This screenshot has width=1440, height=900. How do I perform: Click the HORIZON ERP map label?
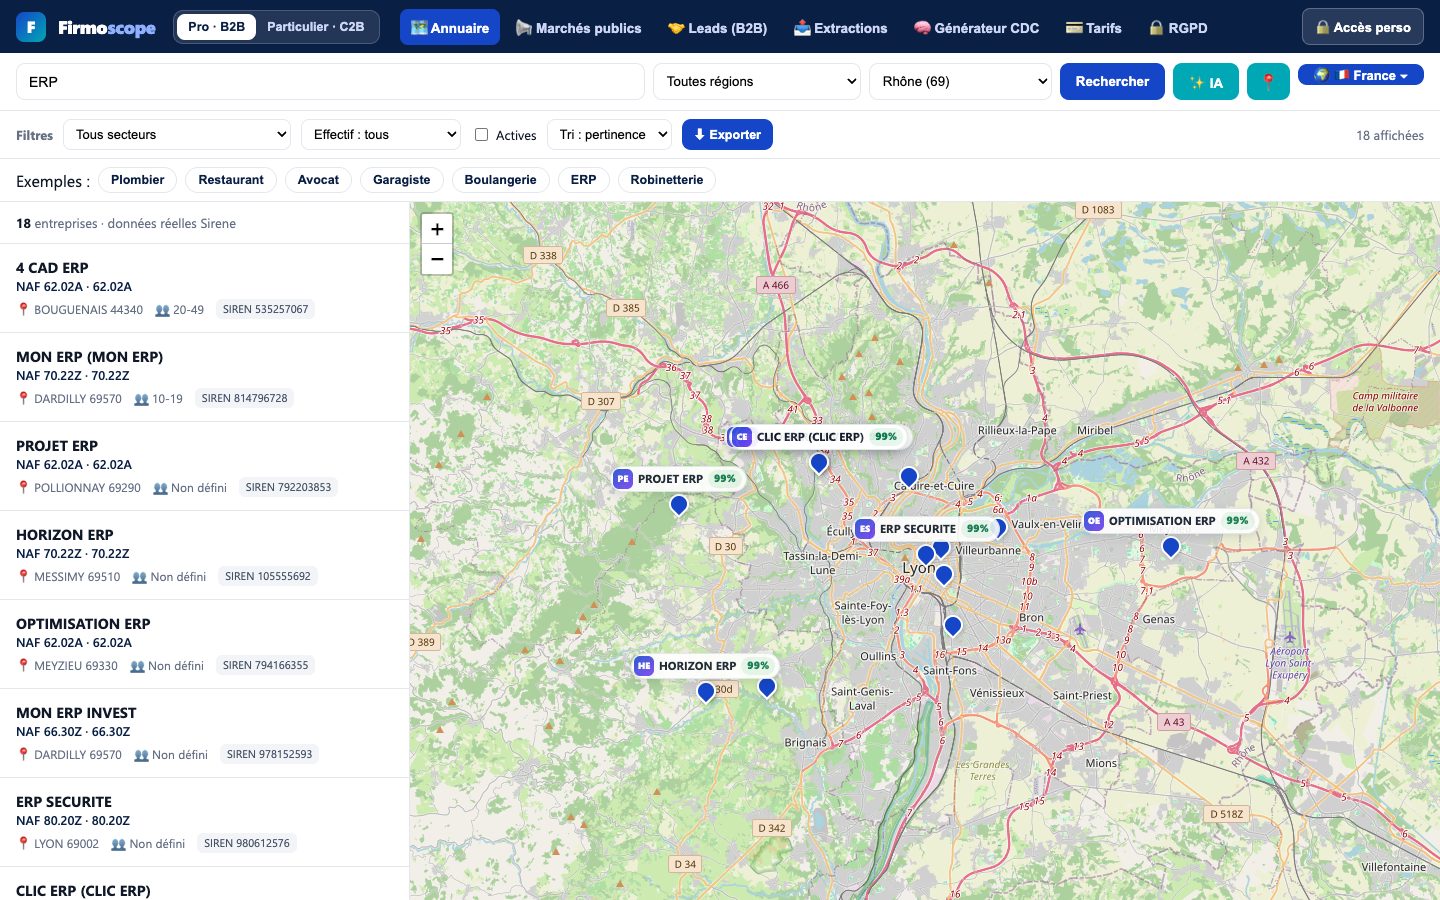click(x=704, y=666)
